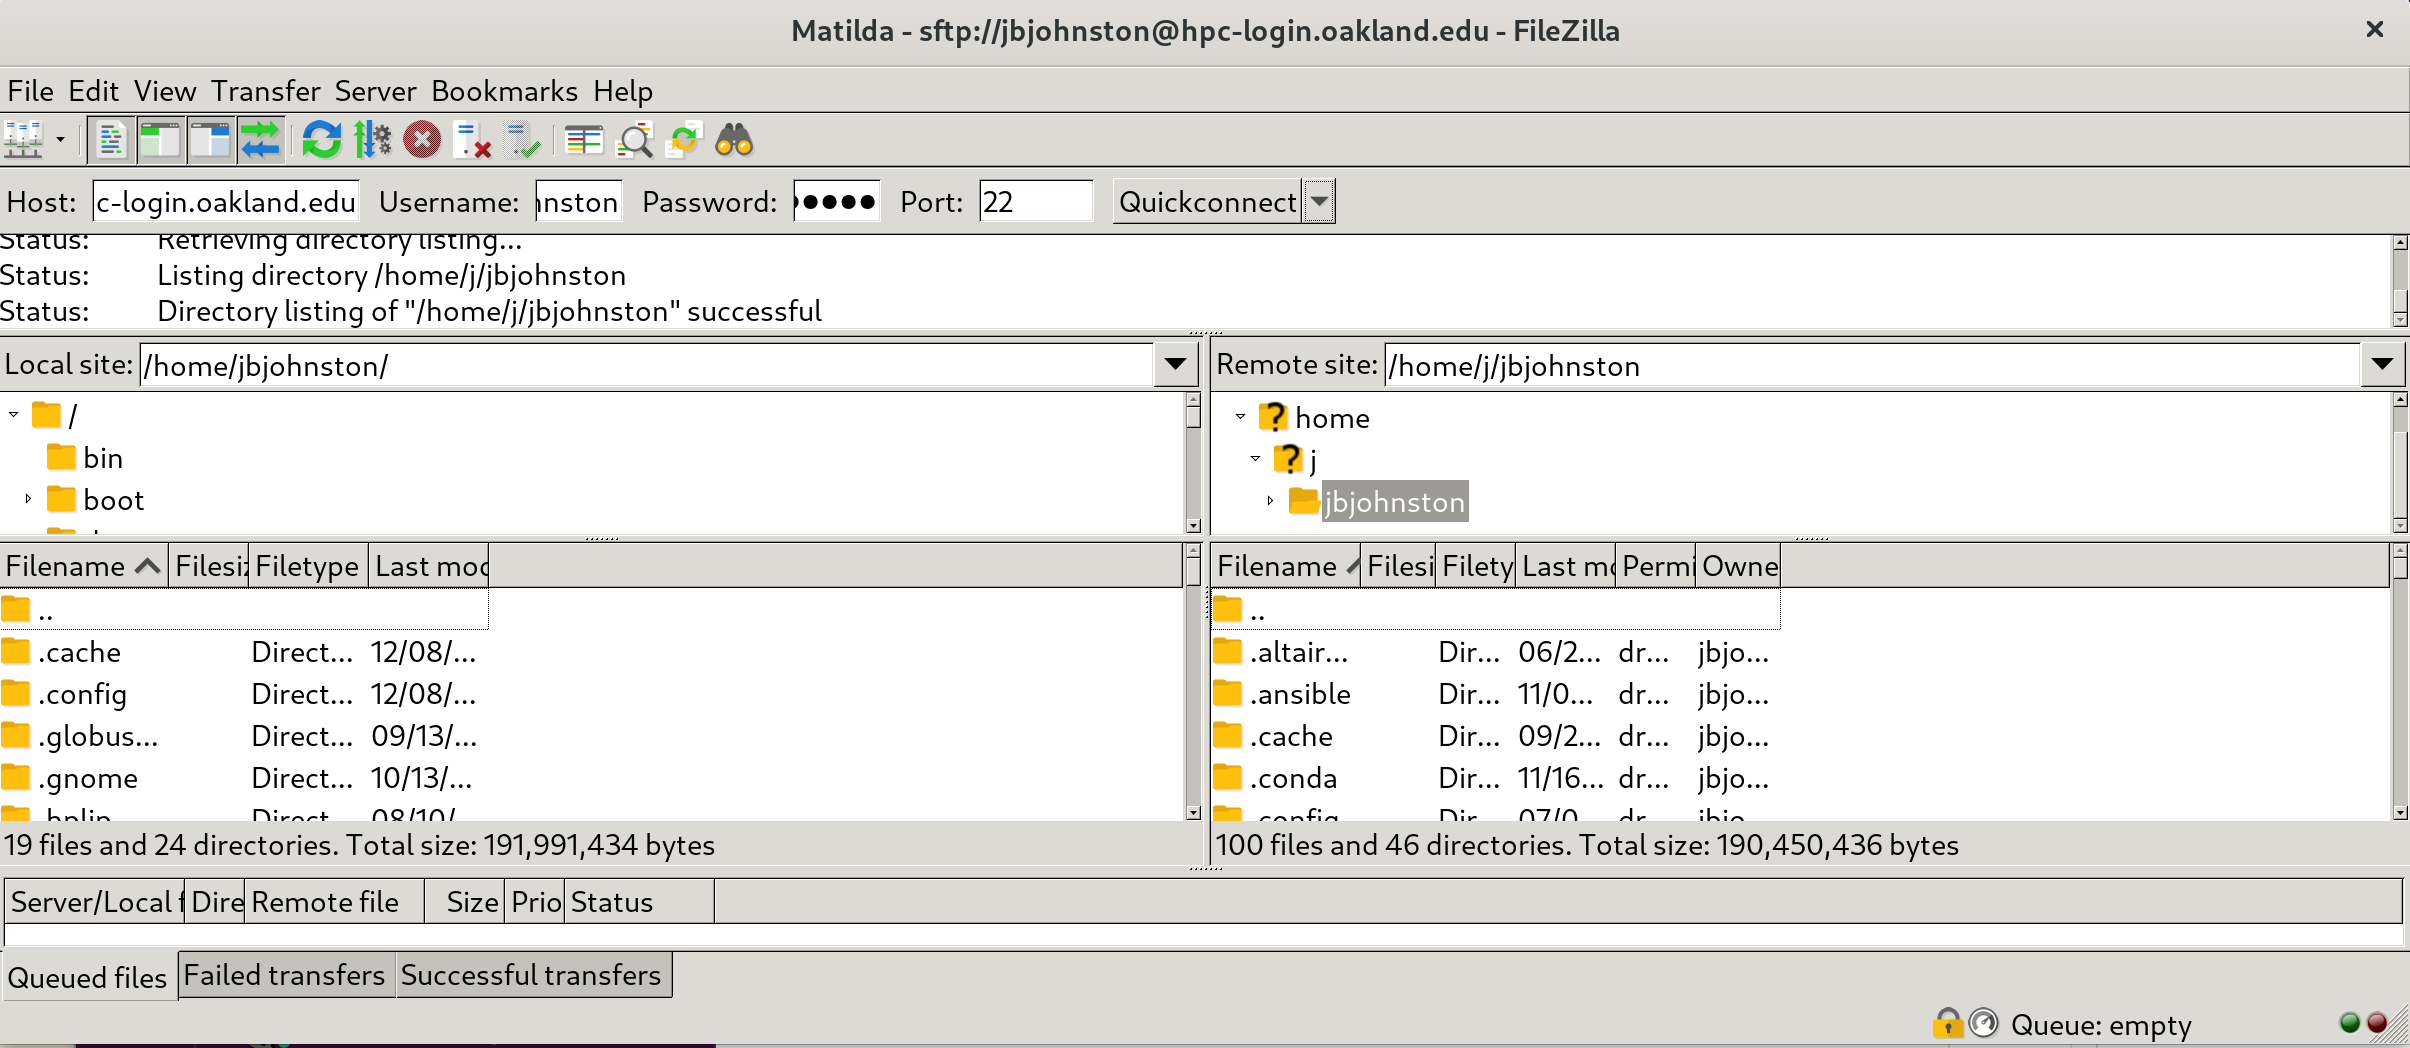The image size is (2410, 1048).
Task: Switch to Queued files tab
Action: coord(88,977)
